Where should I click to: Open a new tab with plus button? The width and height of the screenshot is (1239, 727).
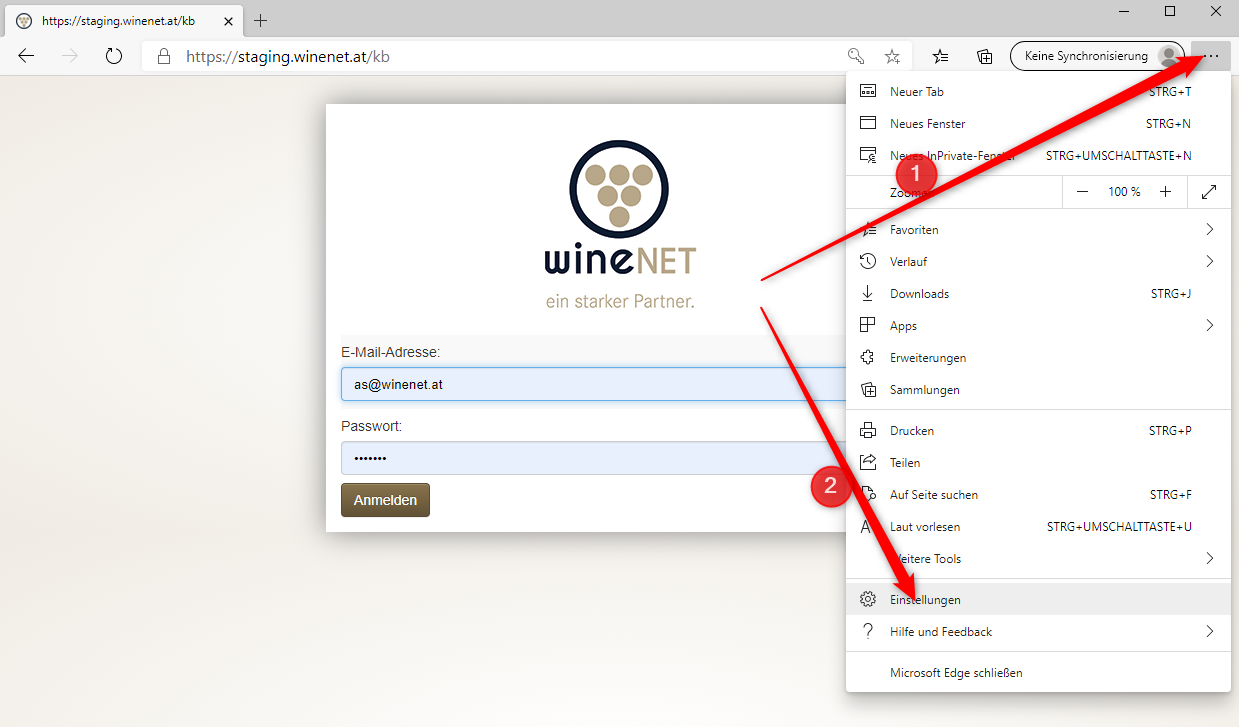(261, 20)
